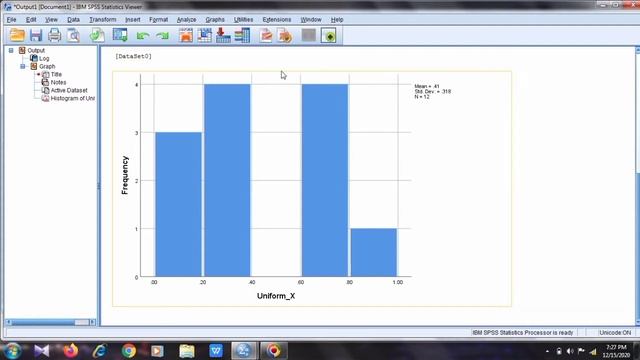Click the Frequency axis label

point(125,175)
